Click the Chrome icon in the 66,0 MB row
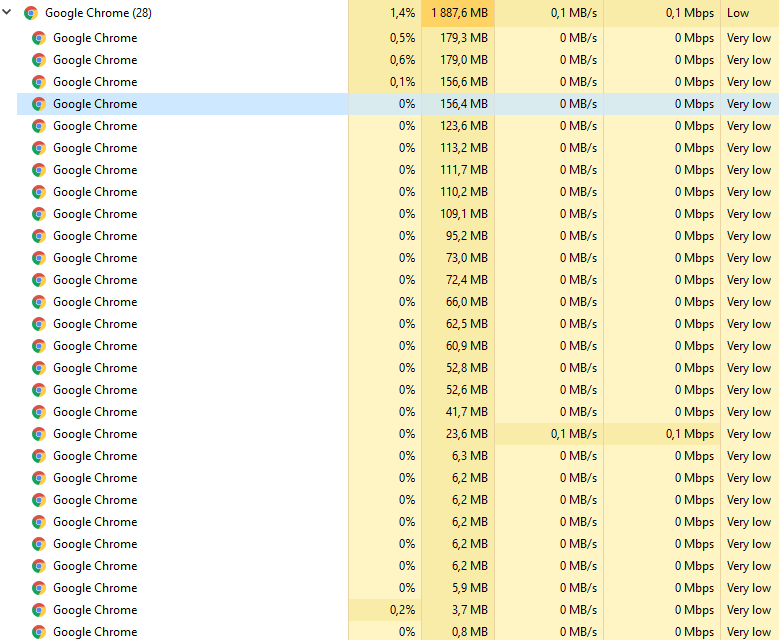Viewport: 779px width, 640px height. (39, 302)
